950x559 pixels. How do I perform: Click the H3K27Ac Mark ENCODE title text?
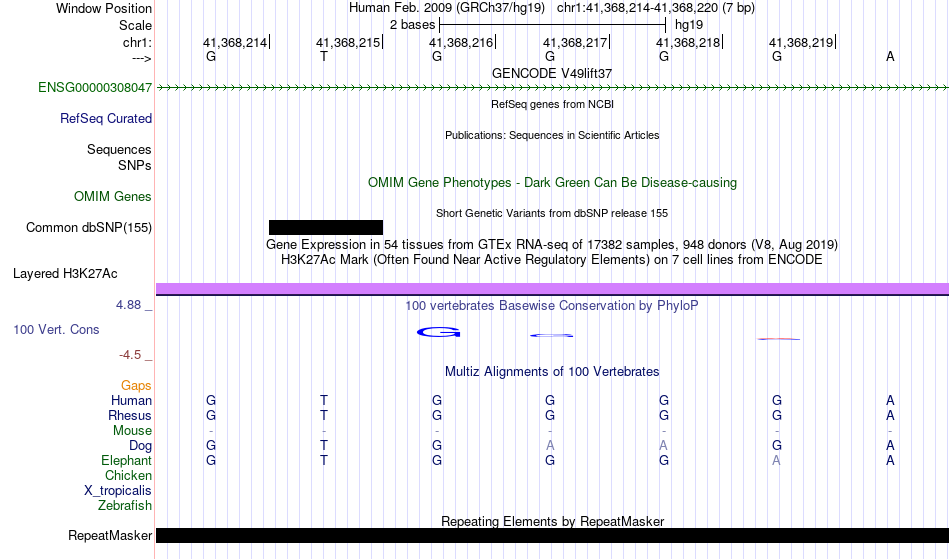tap(552, 260)
